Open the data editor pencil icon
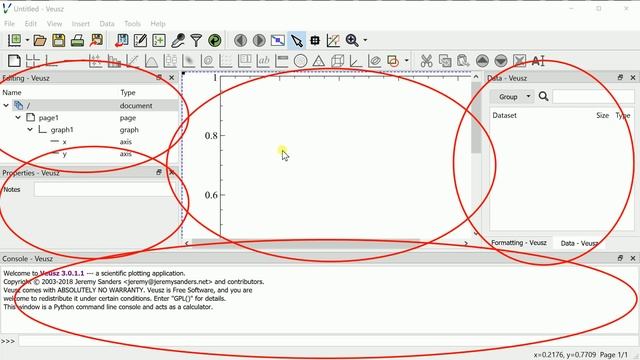 point(140,40)
